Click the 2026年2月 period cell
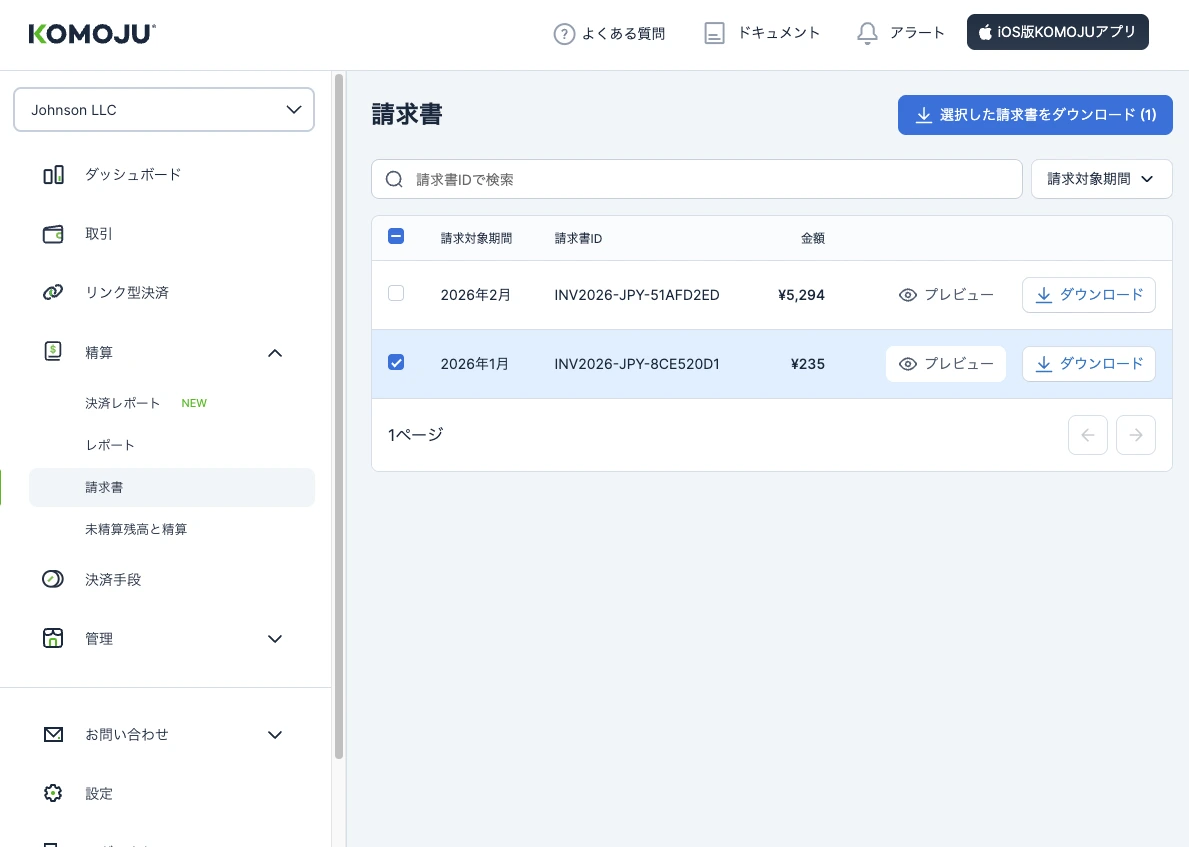 pos(475,295)
